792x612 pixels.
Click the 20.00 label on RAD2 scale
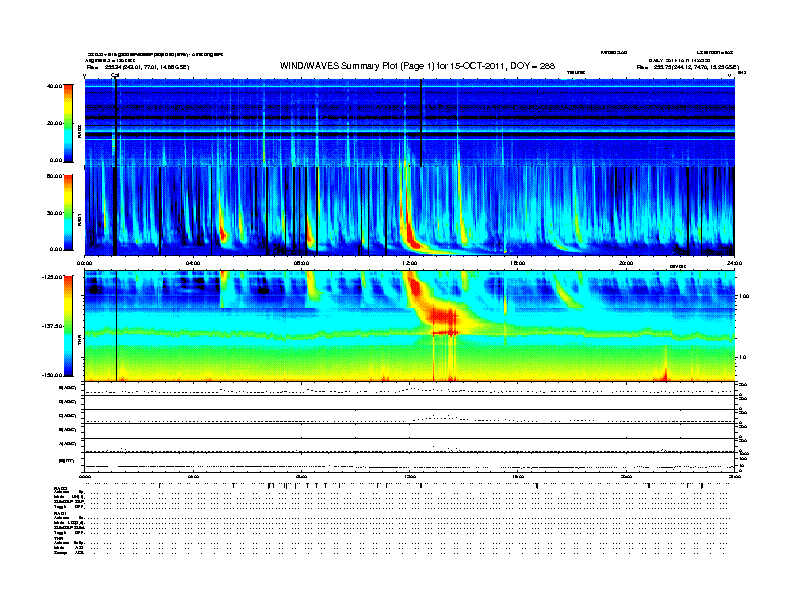pos(54,123)
